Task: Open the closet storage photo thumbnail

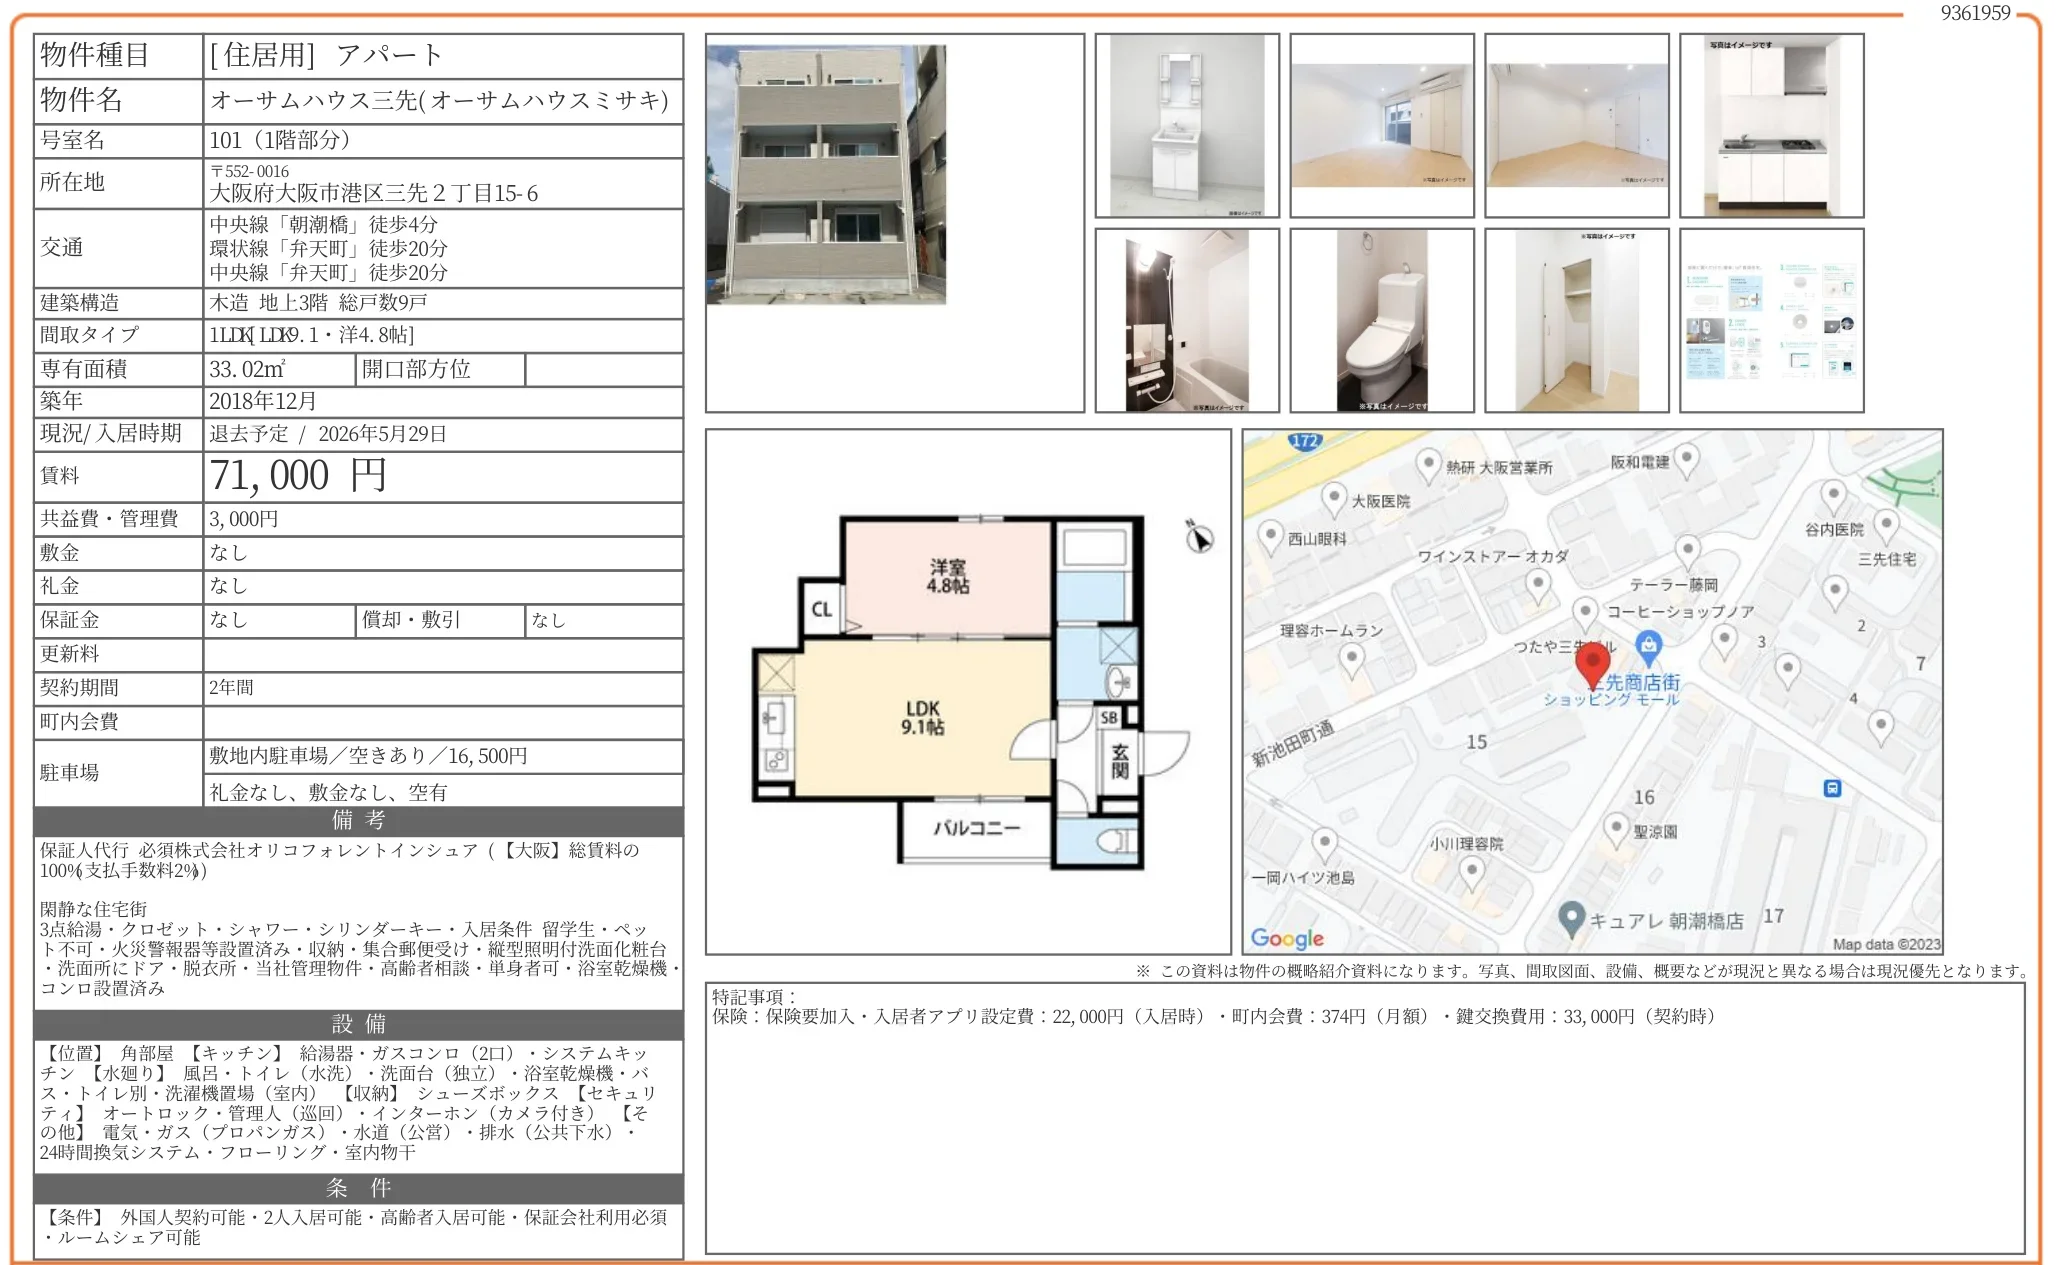Action: pyautogui.click(x=1577, y=320)
